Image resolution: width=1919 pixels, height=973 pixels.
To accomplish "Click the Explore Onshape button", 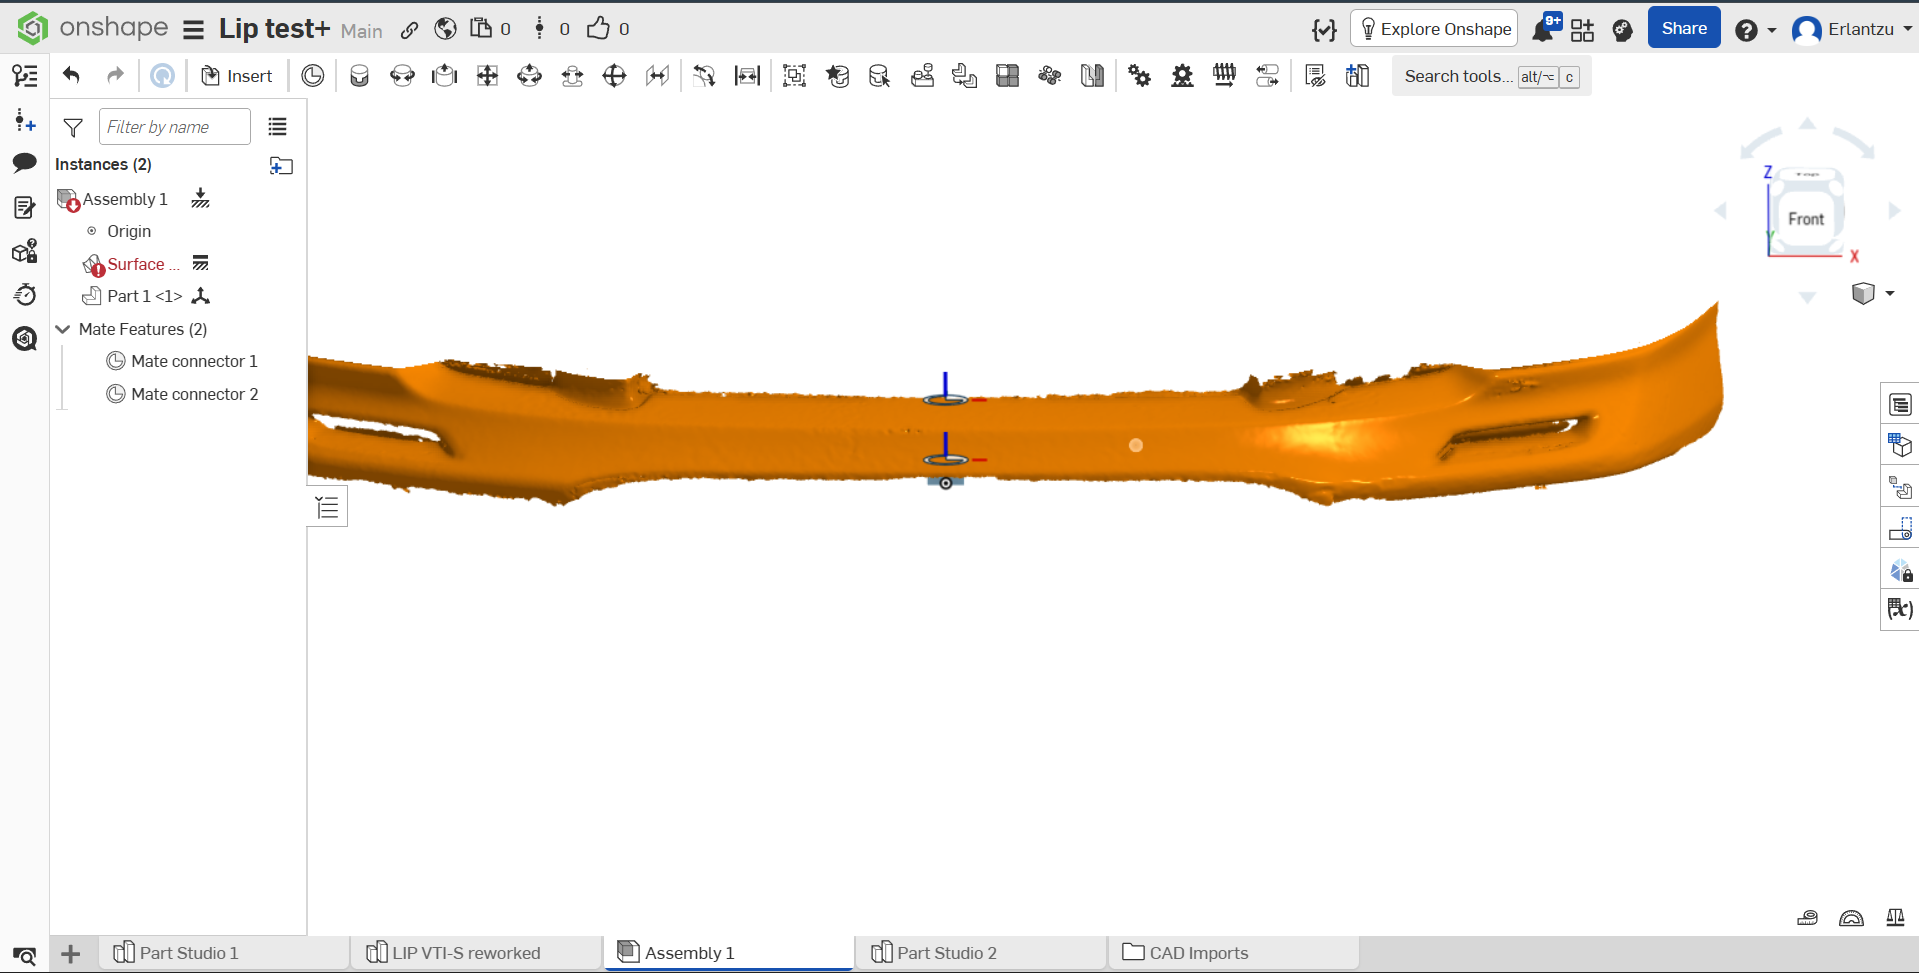I will tap(1434, 29).
